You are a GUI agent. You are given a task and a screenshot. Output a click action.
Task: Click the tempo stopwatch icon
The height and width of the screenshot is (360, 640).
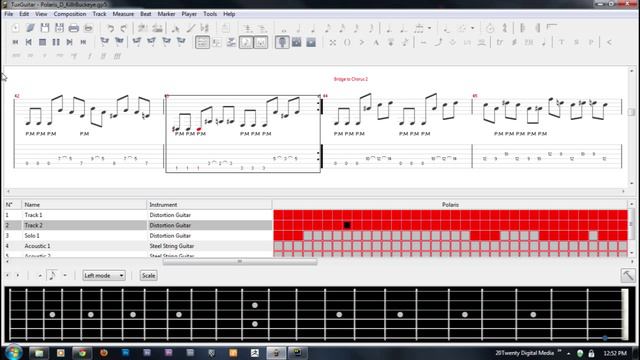click(490, 28)
